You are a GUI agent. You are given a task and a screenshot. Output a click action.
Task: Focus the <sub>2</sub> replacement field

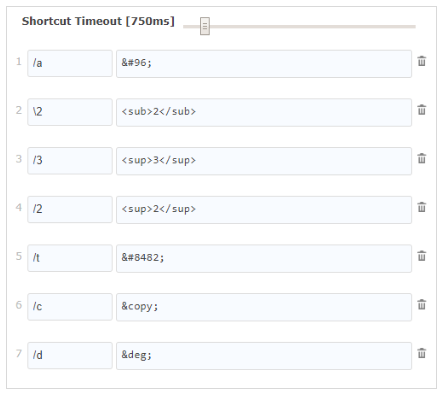coord(264,112)
